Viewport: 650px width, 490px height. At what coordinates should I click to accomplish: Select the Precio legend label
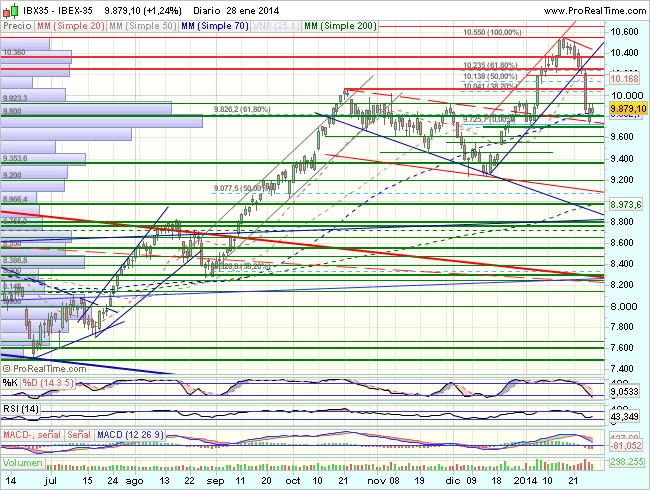[17, 26]
